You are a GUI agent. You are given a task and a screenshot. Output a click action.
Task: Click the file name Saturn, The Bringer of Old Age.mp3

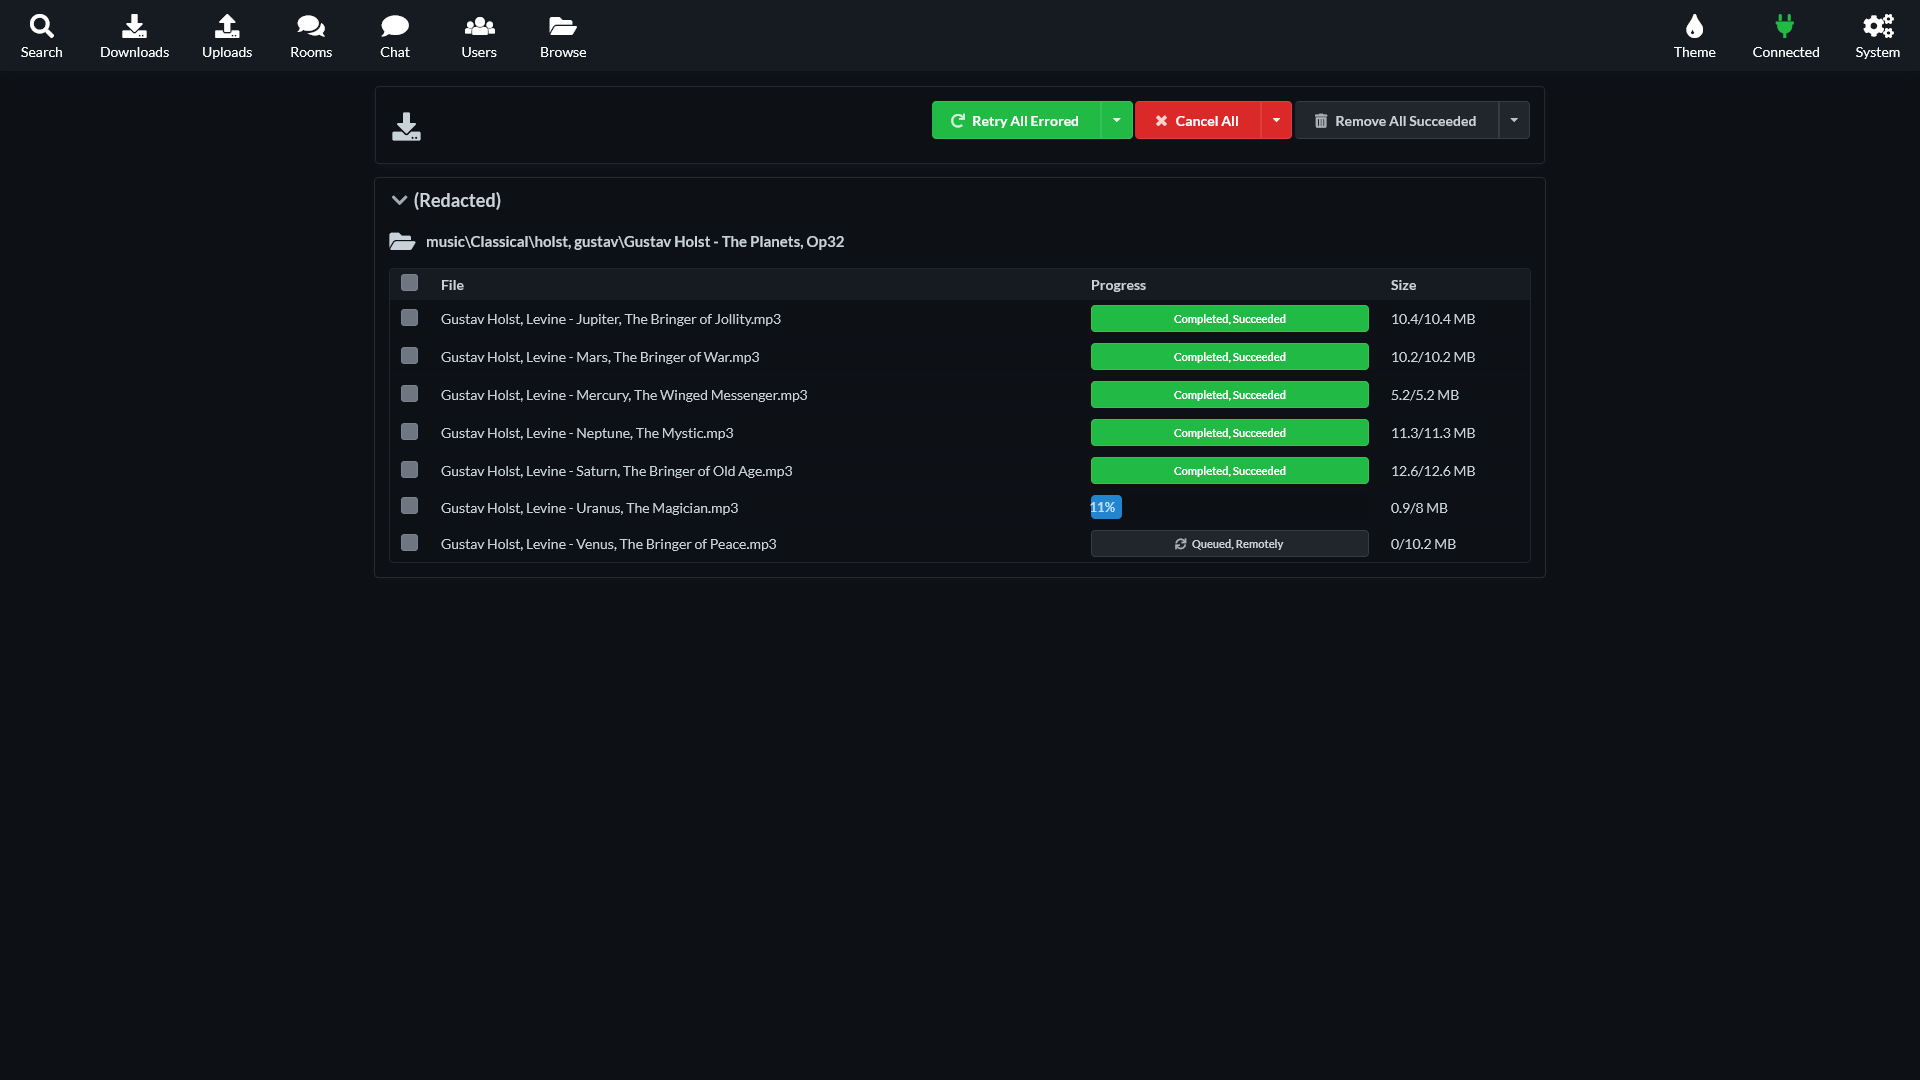616,471
